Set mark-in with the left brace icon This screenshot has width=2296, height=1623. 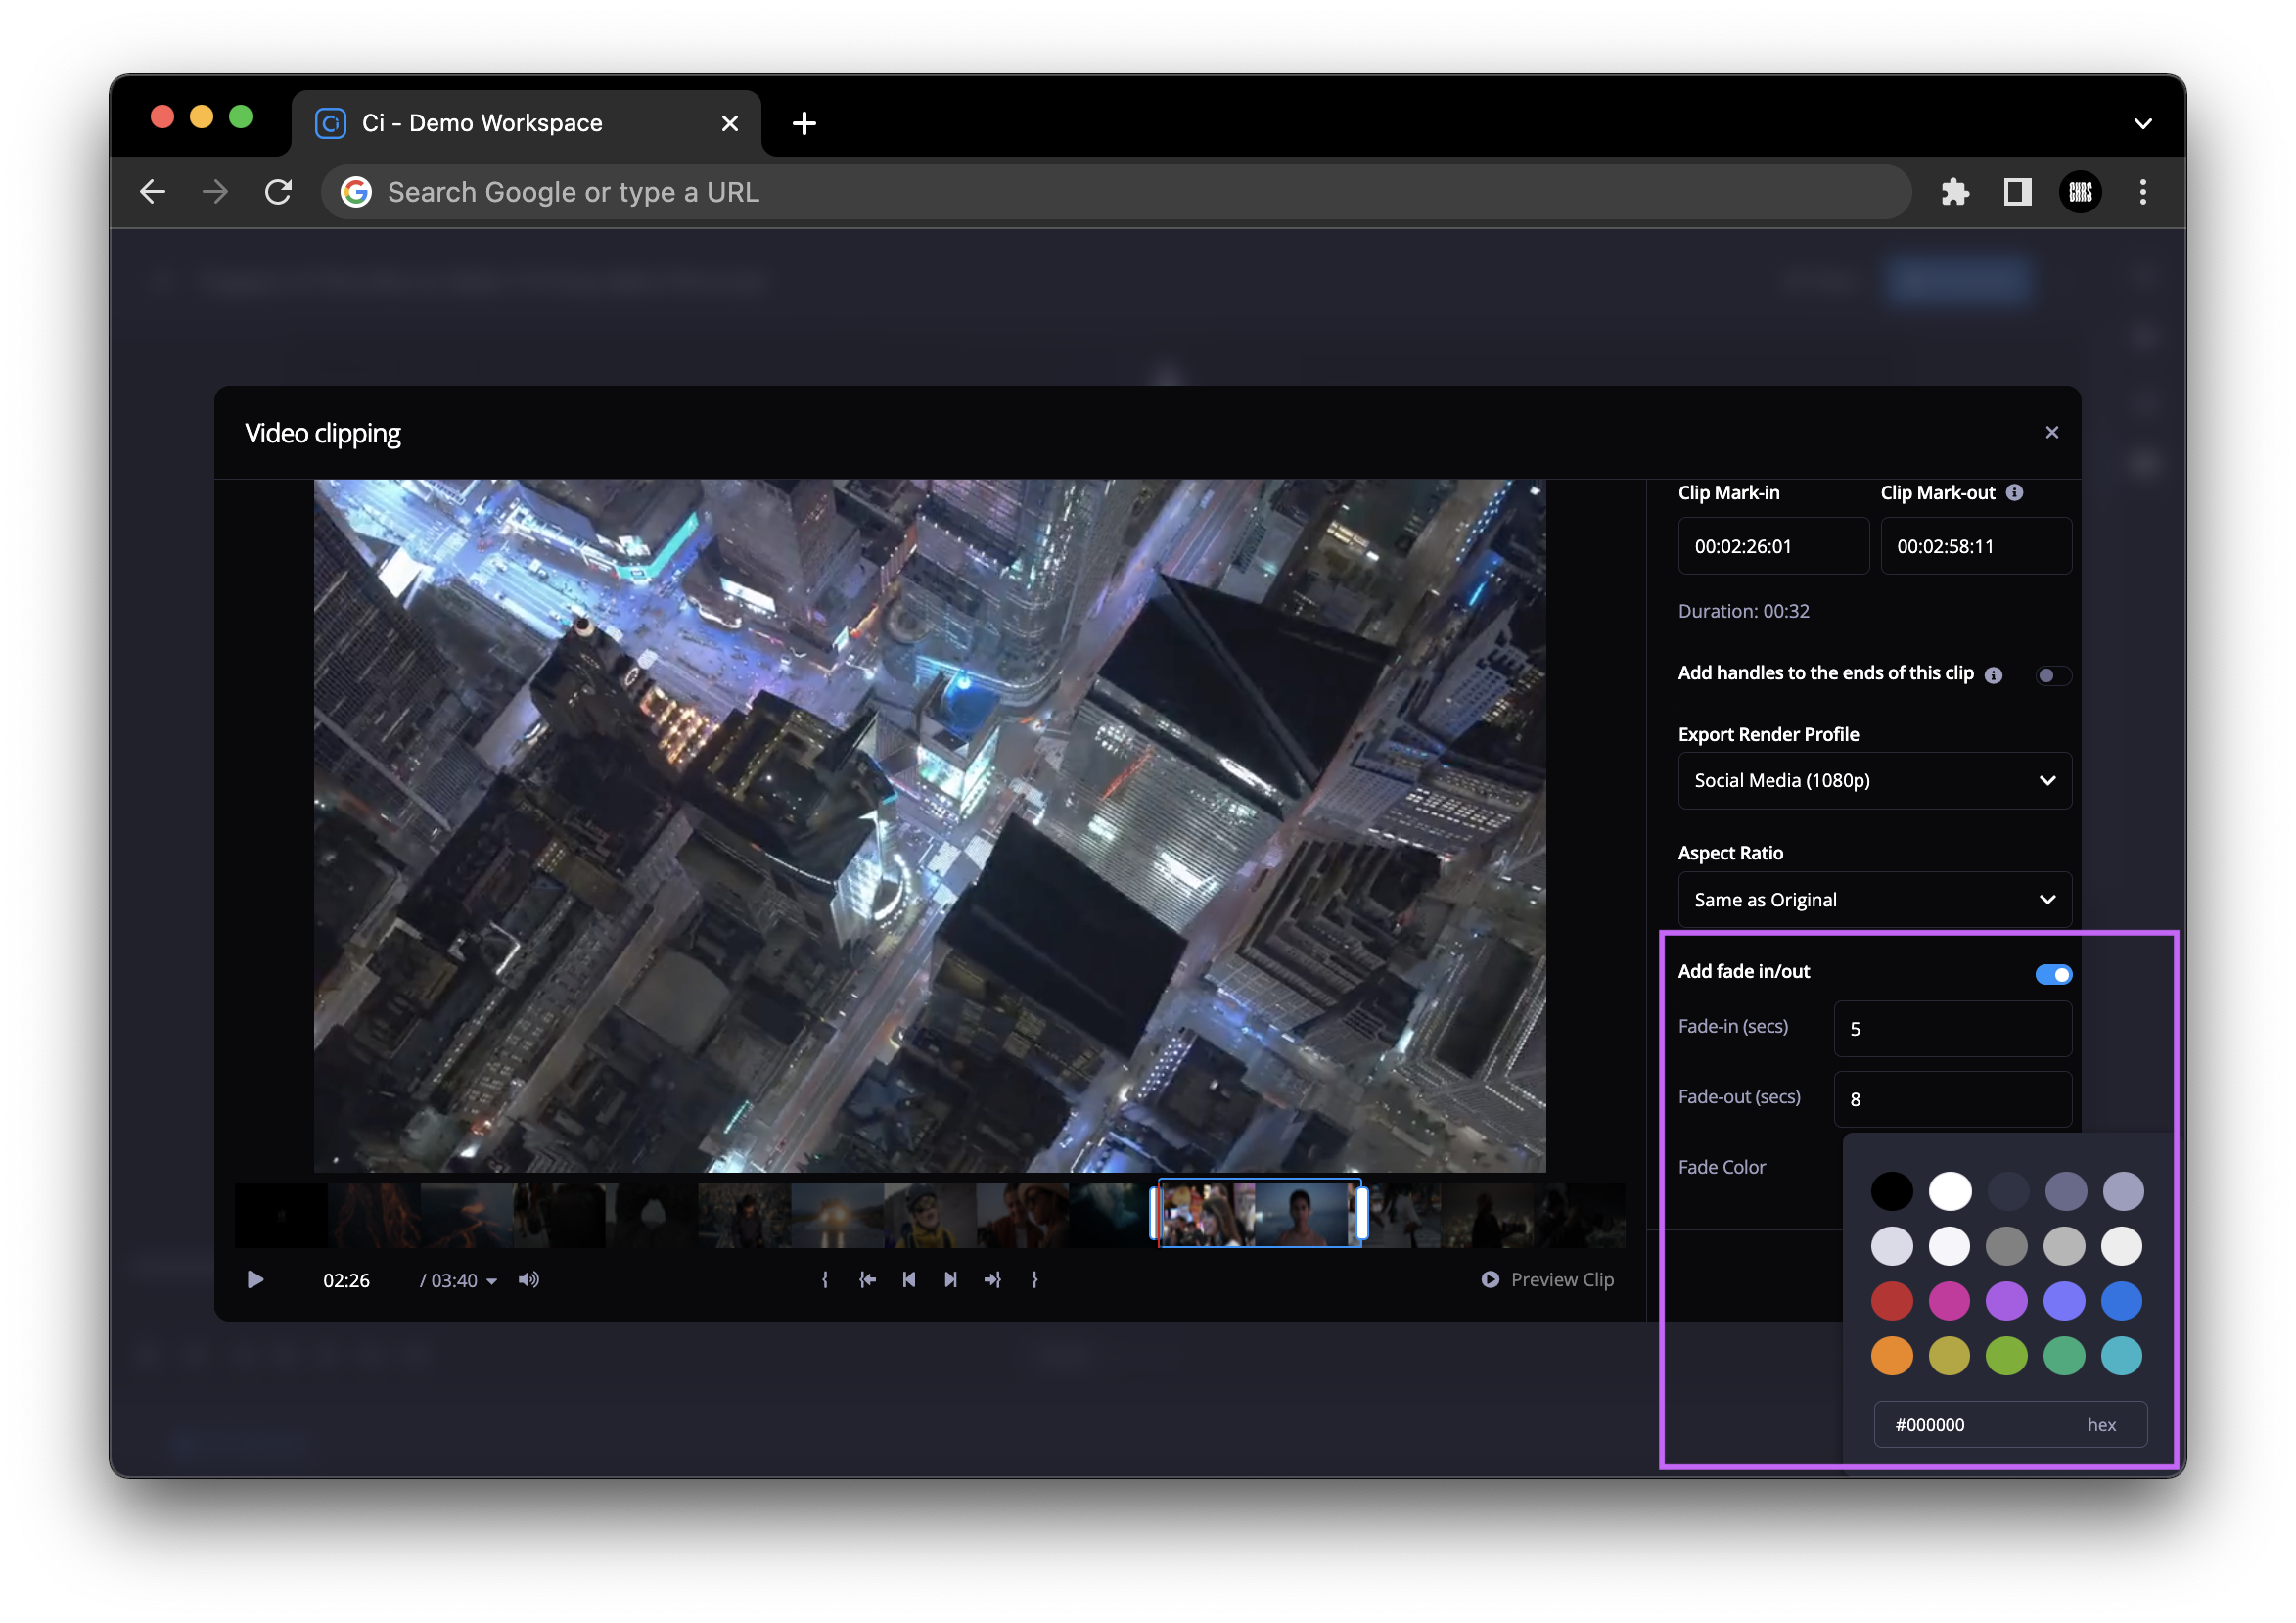tap(825, 1280)
